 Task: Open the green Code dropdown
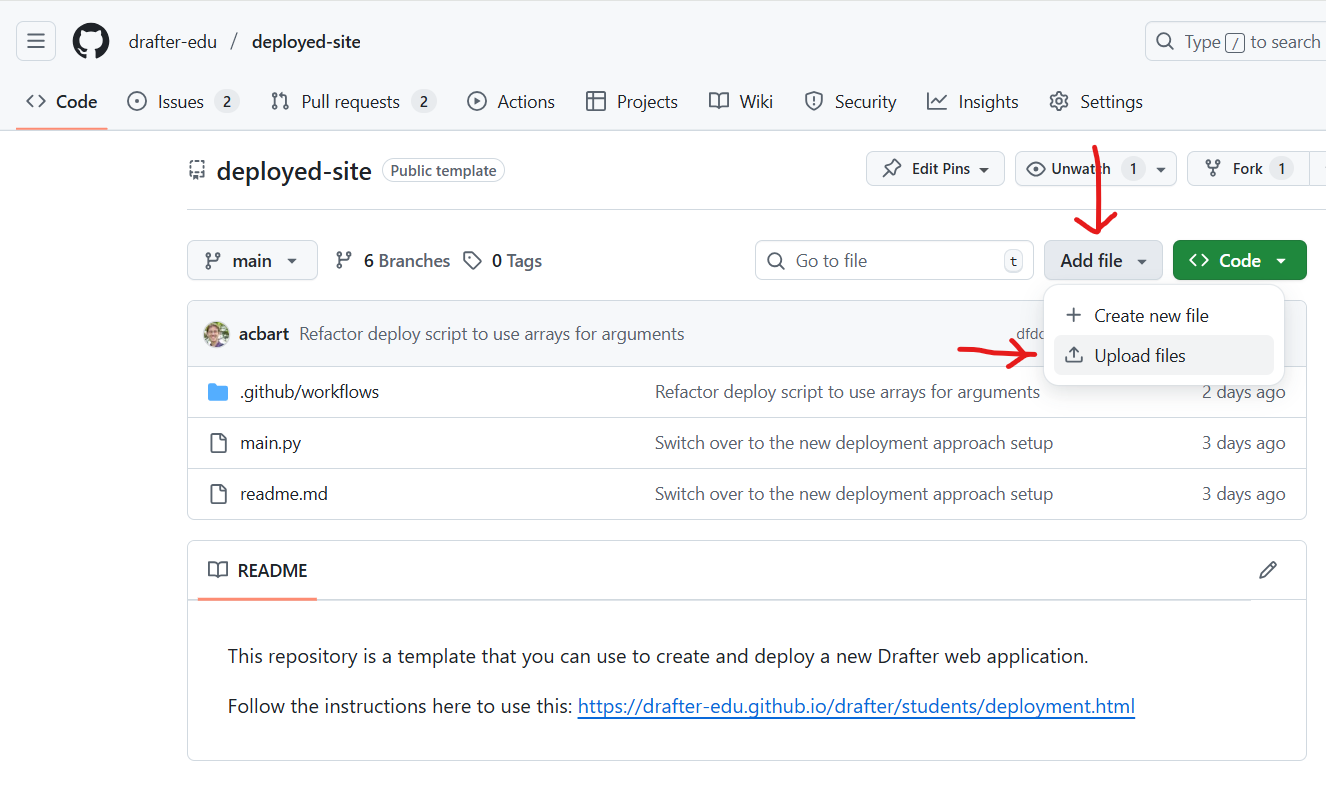(x=1239, y=260)
